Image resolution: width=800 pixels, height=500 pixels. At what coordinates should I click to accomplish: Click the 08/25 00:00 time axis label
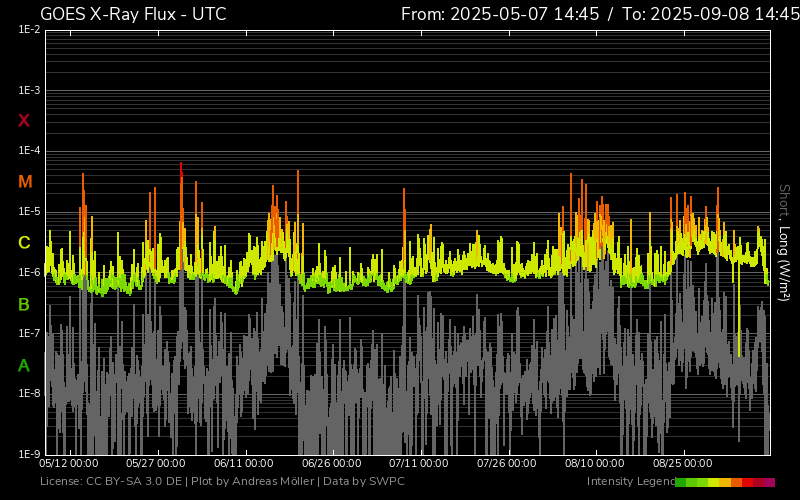[683, 464]
